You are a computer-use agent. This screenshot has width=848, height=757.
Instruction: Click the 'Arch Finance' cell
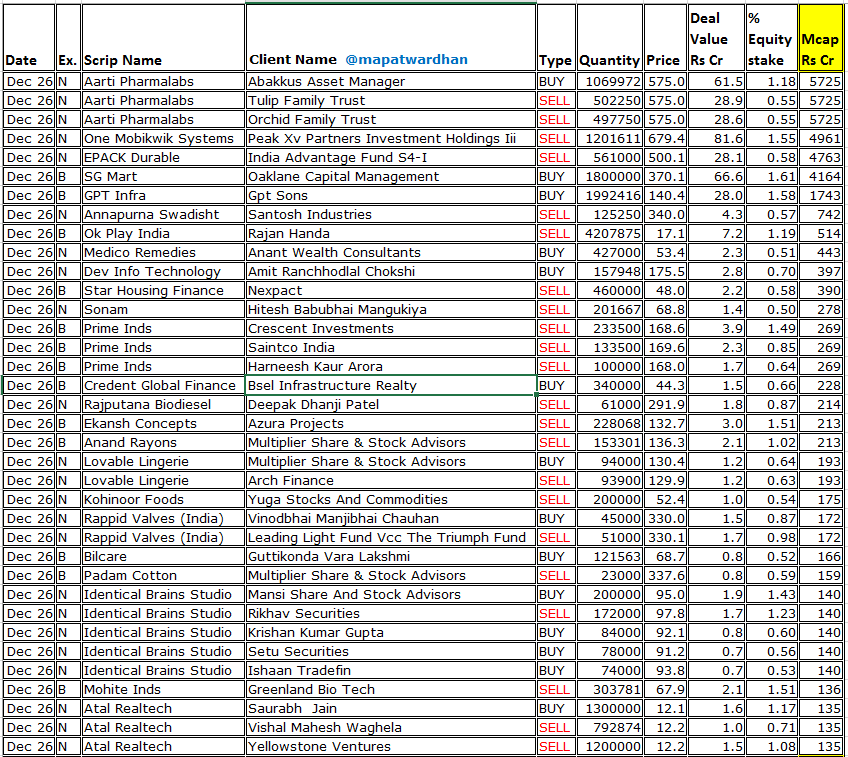click(x=391, y=480)
